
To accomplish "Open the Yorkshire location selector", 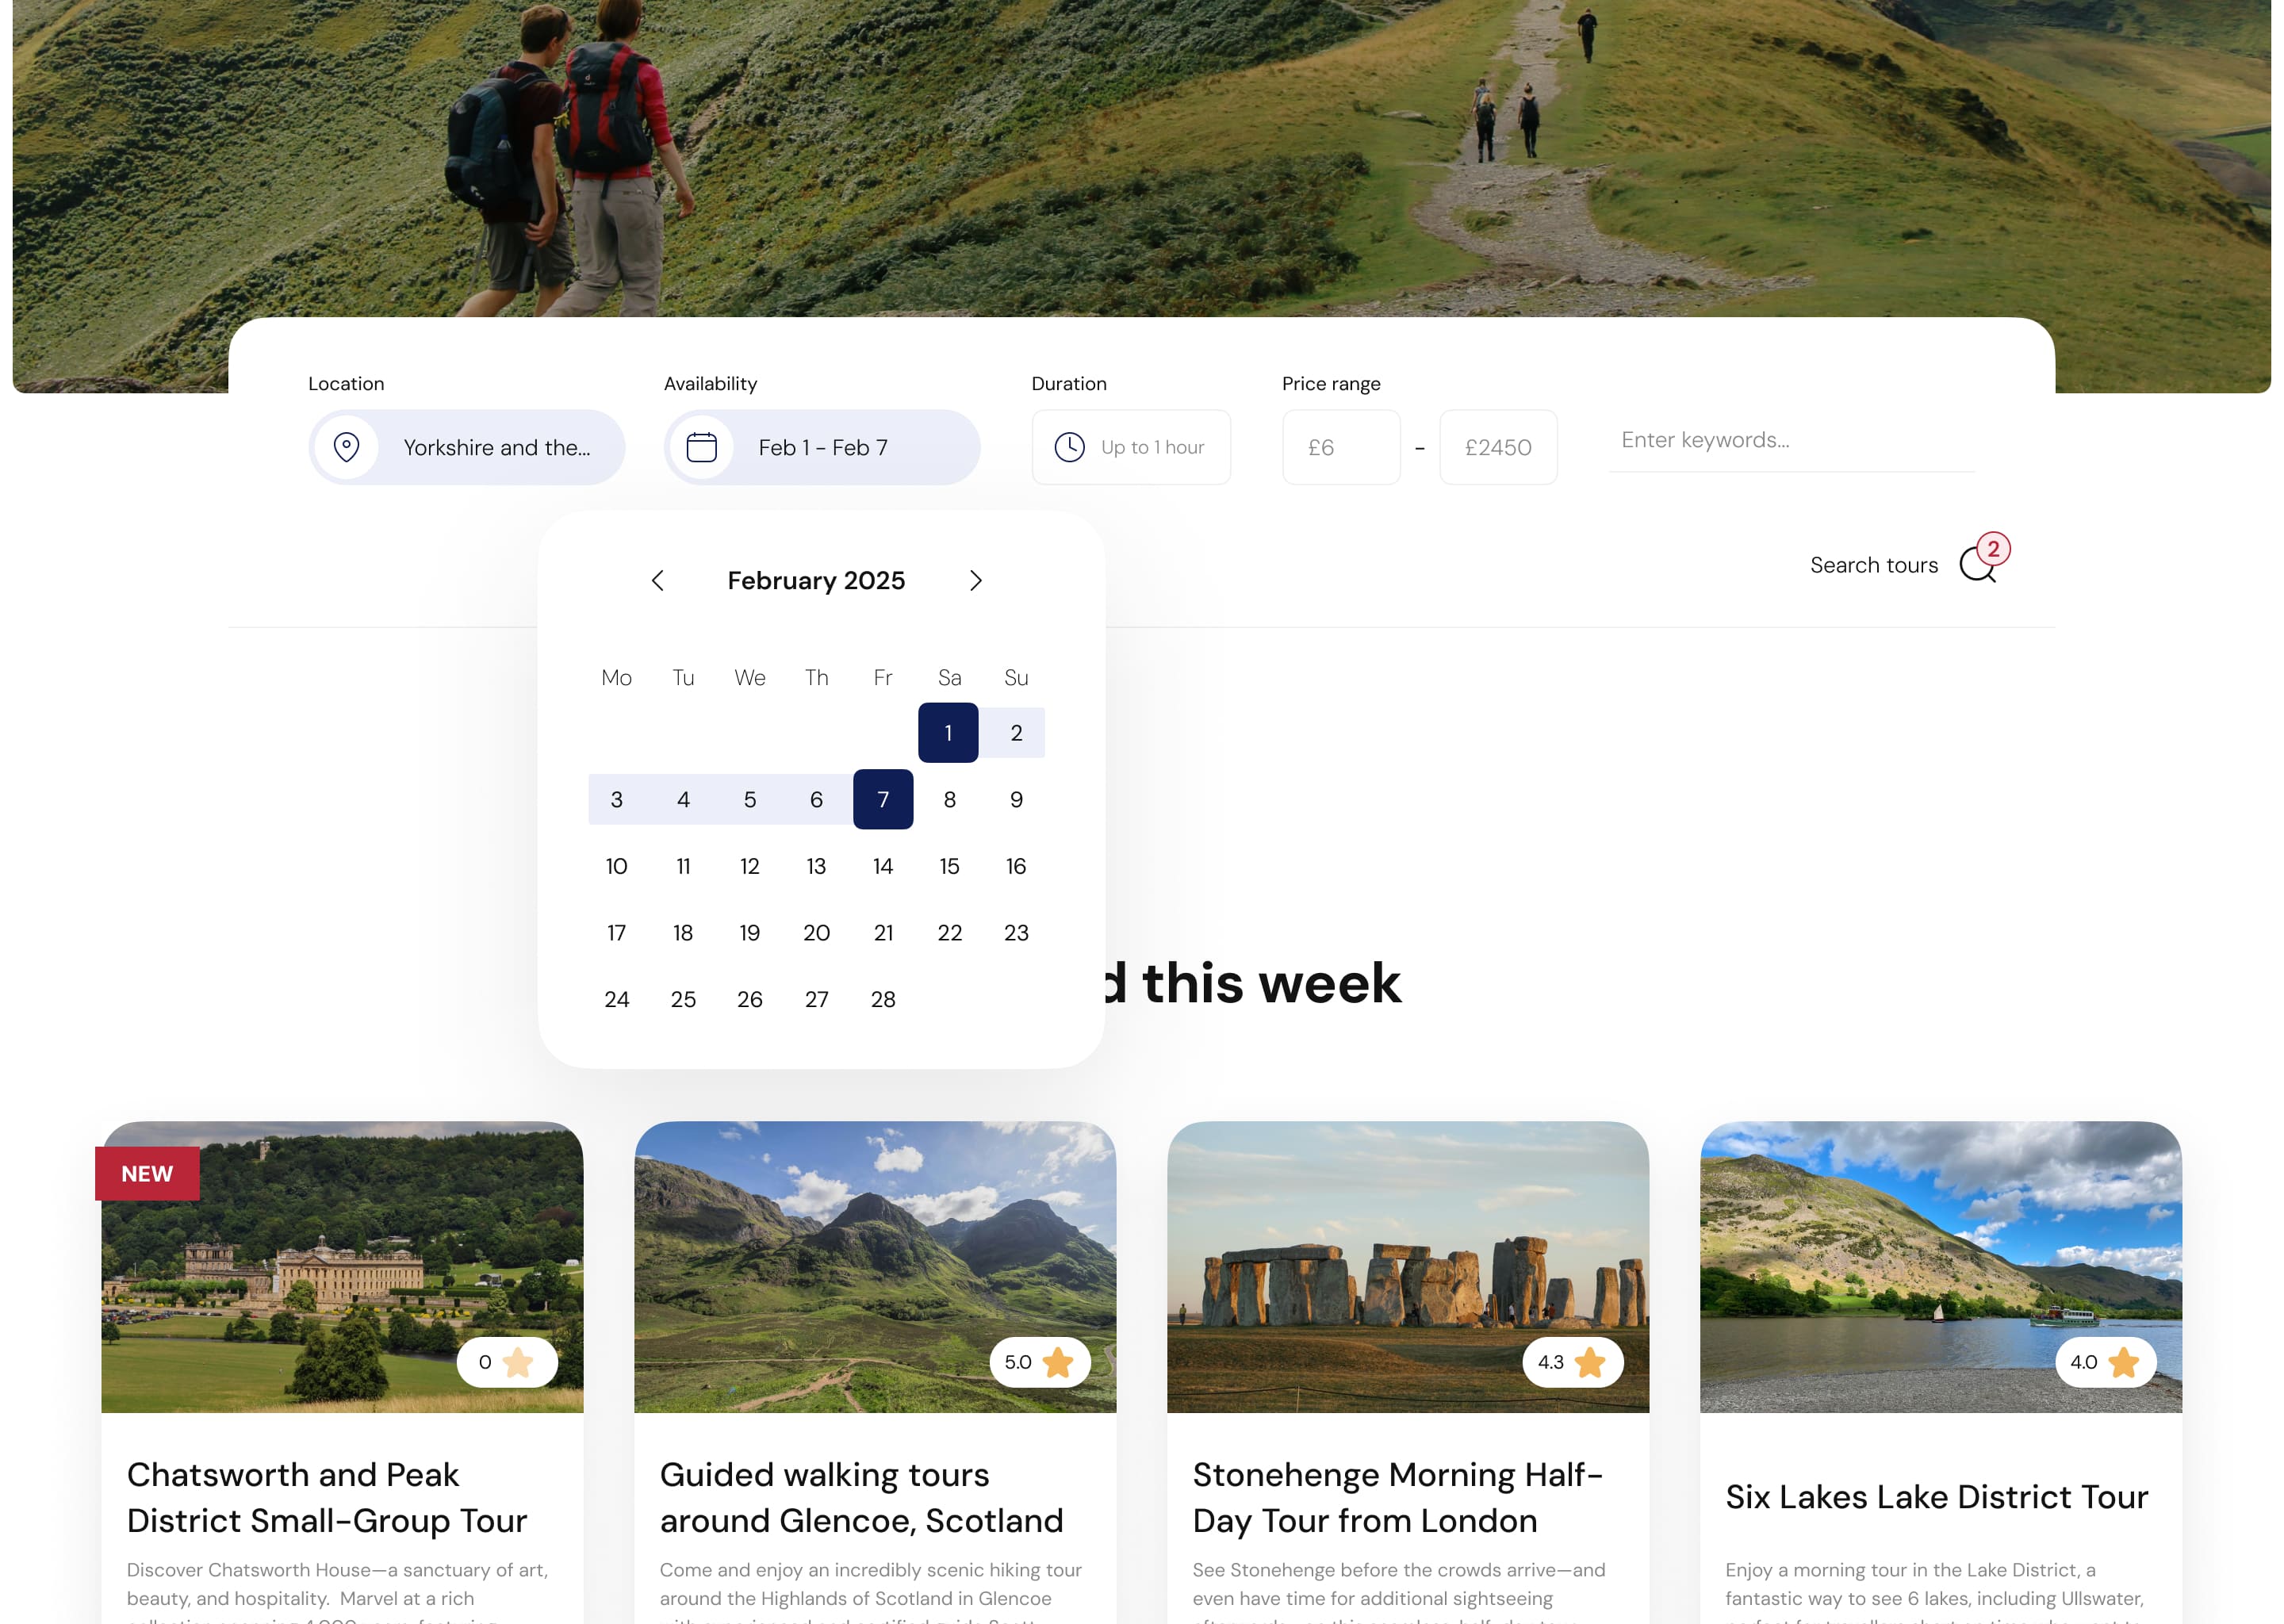I will [x=467, y=447].
